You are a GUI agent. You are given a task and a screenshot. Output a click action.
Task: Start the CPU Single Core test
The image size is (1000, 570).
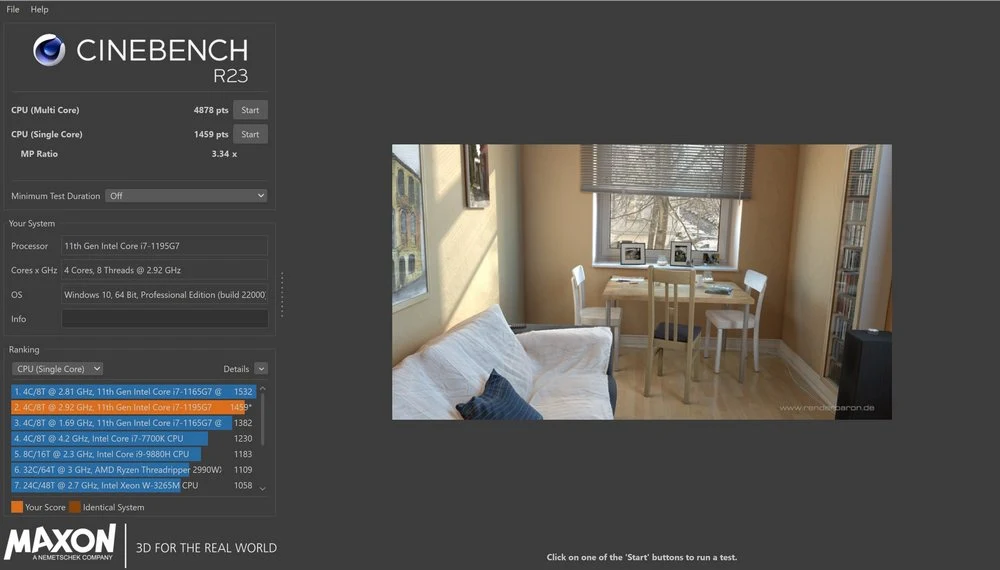click(250, 135)
